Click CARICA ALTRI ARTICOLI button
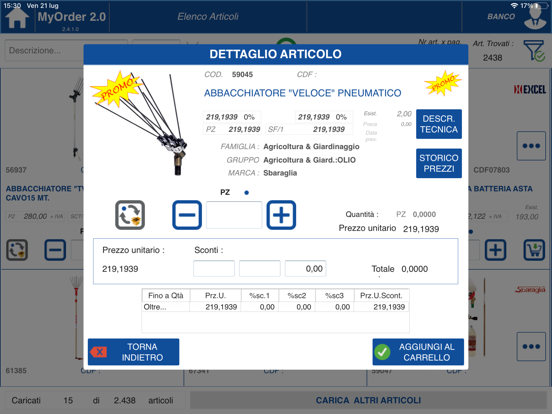 click(368, 400)
